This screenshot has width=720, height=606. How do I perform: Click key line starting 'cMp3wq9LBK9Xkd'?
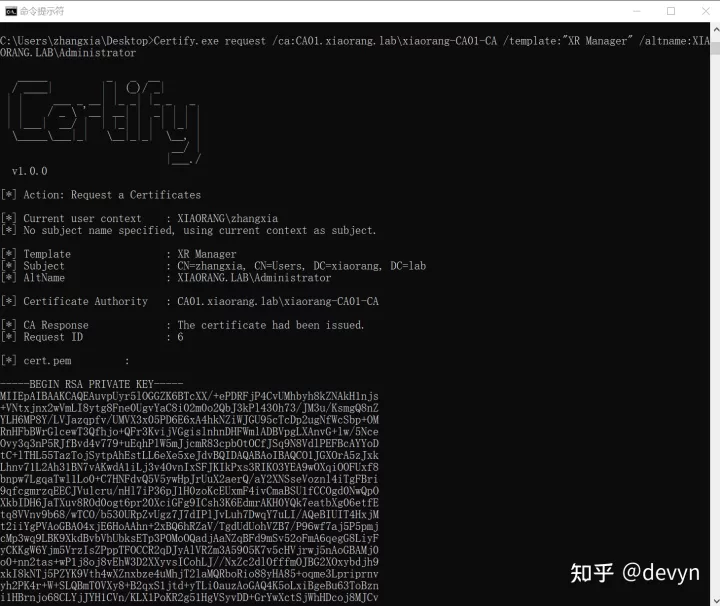(x=189, y=539)
